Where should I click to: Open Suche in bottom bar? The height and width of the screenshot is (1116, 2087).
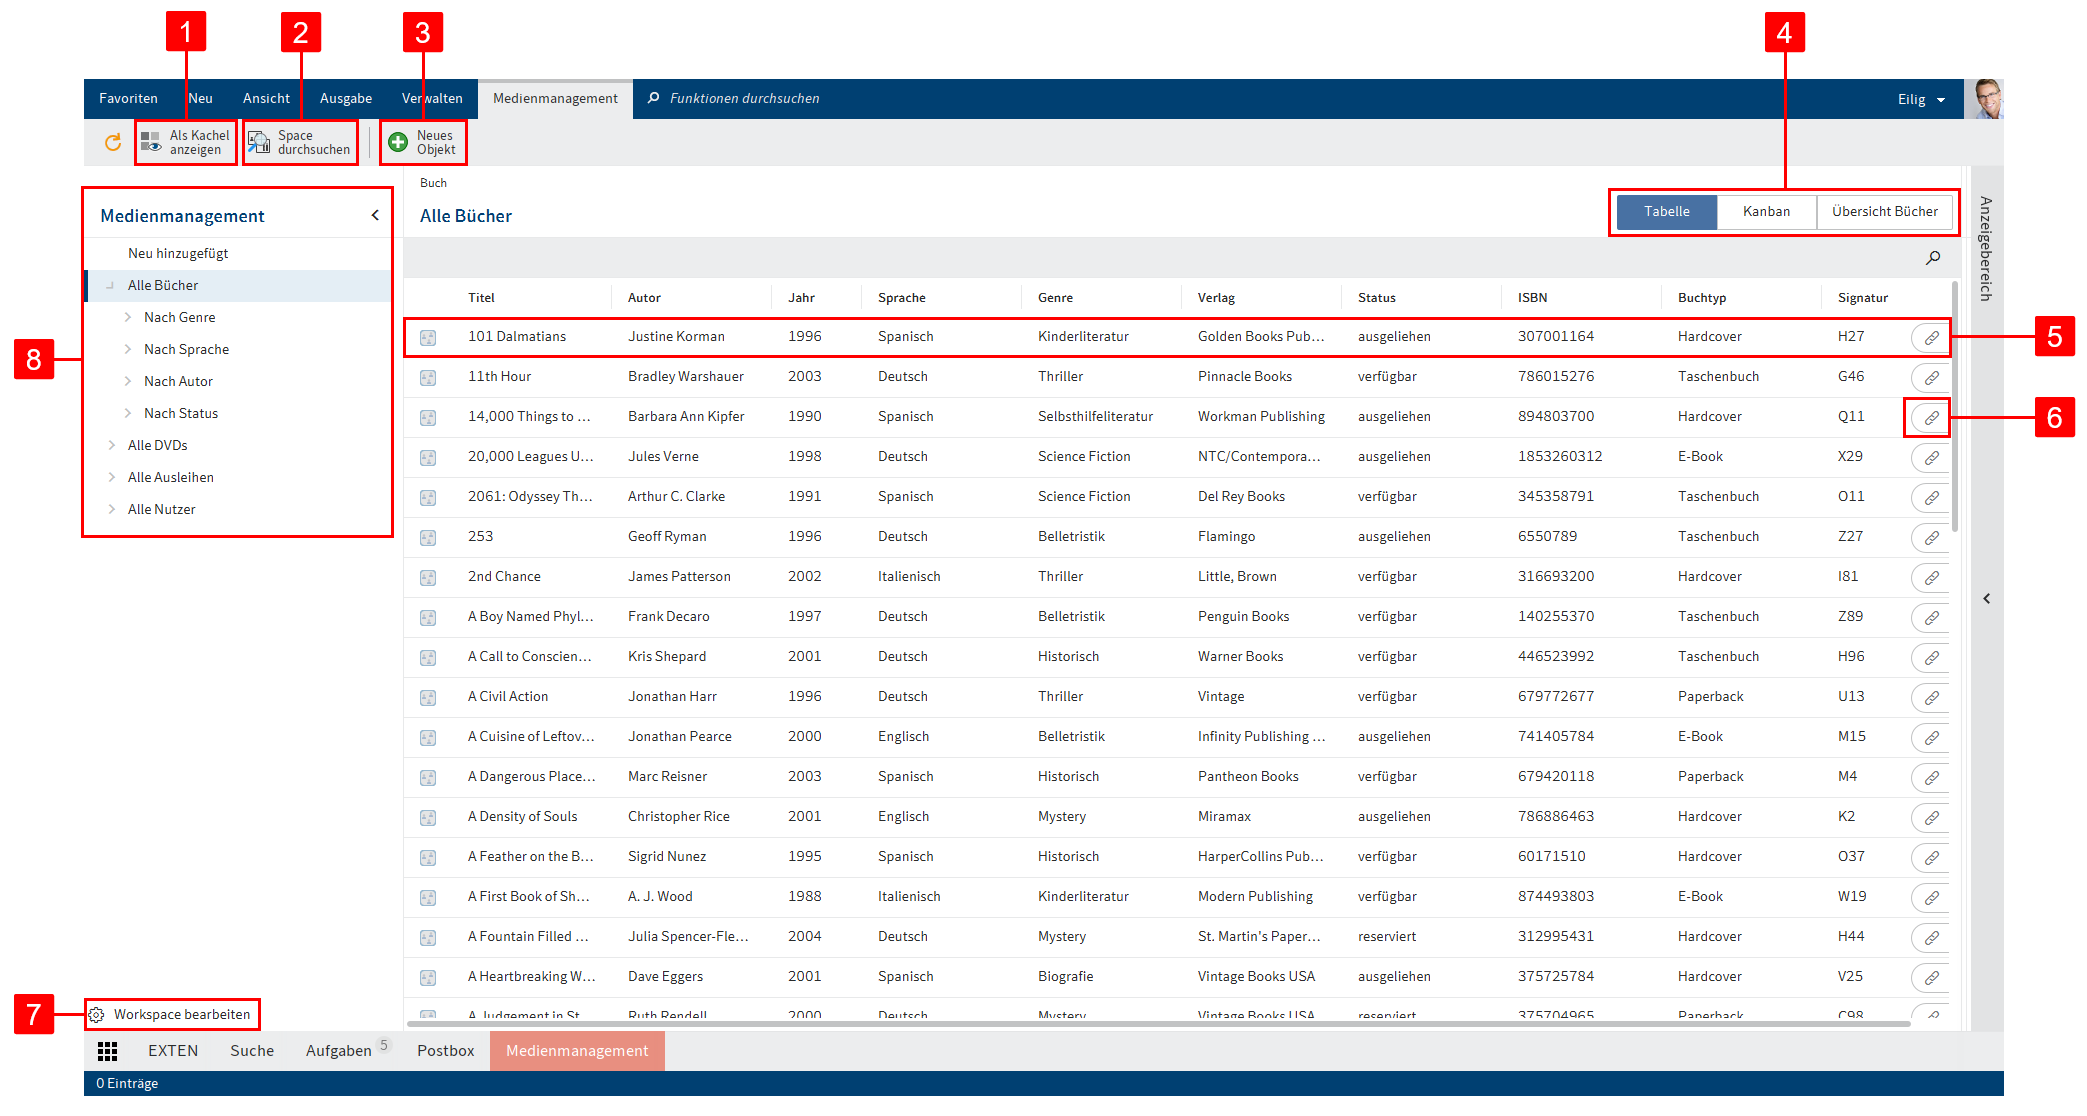click(252, 1051)
